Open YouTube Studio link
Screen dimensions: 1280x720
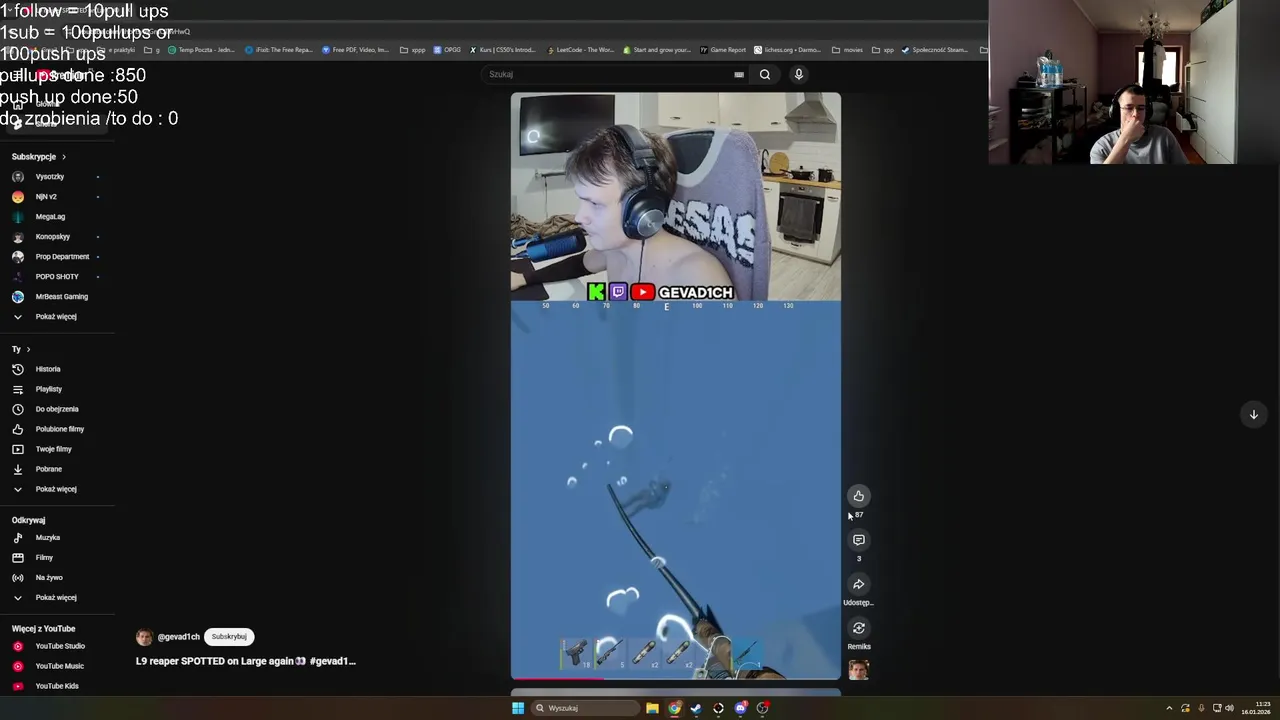tap(58, 646)
